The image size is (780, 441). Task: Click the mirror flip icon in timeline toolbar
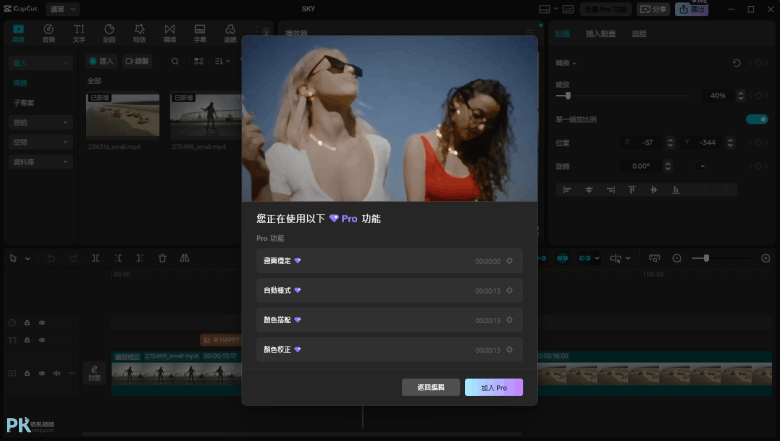[x=185, y=258]
